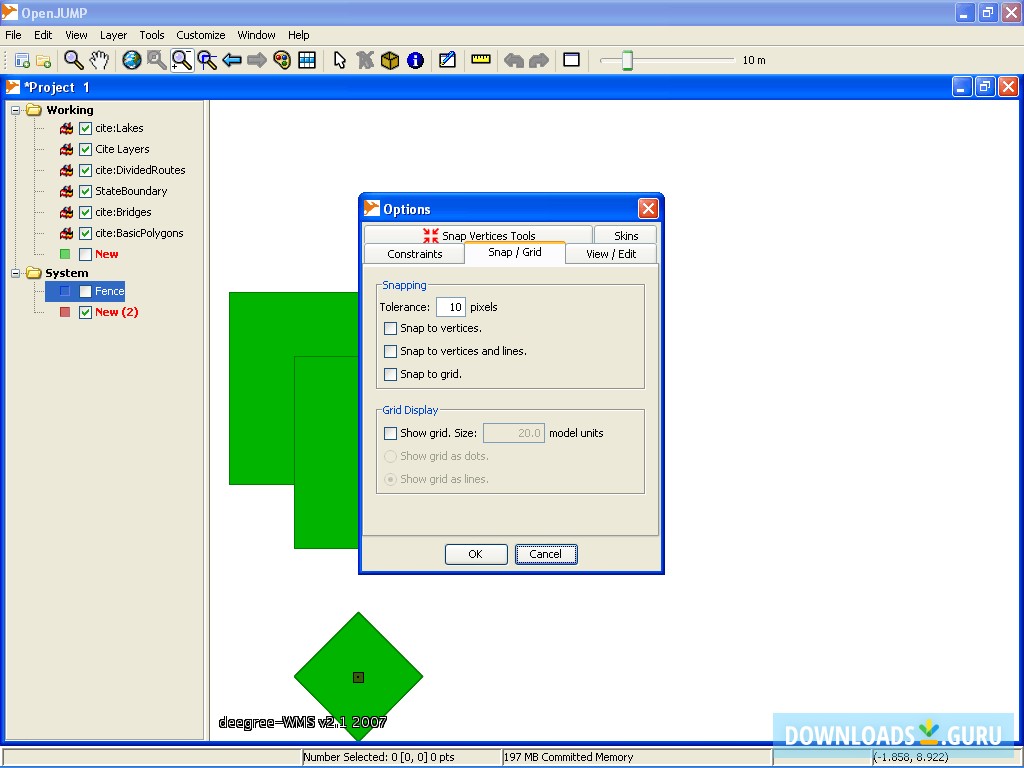Screen dimensions: 1024x768
Task: Show the Fence layer
Action: click(x=86, y=291)
